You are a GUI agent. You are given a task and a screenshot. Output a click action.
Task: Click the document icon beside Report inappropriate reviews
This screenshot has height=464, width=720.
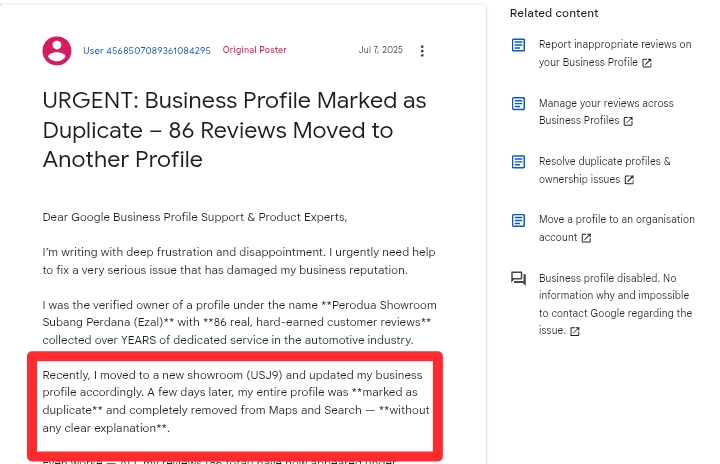pyautogui.click(x=518, y=45)
